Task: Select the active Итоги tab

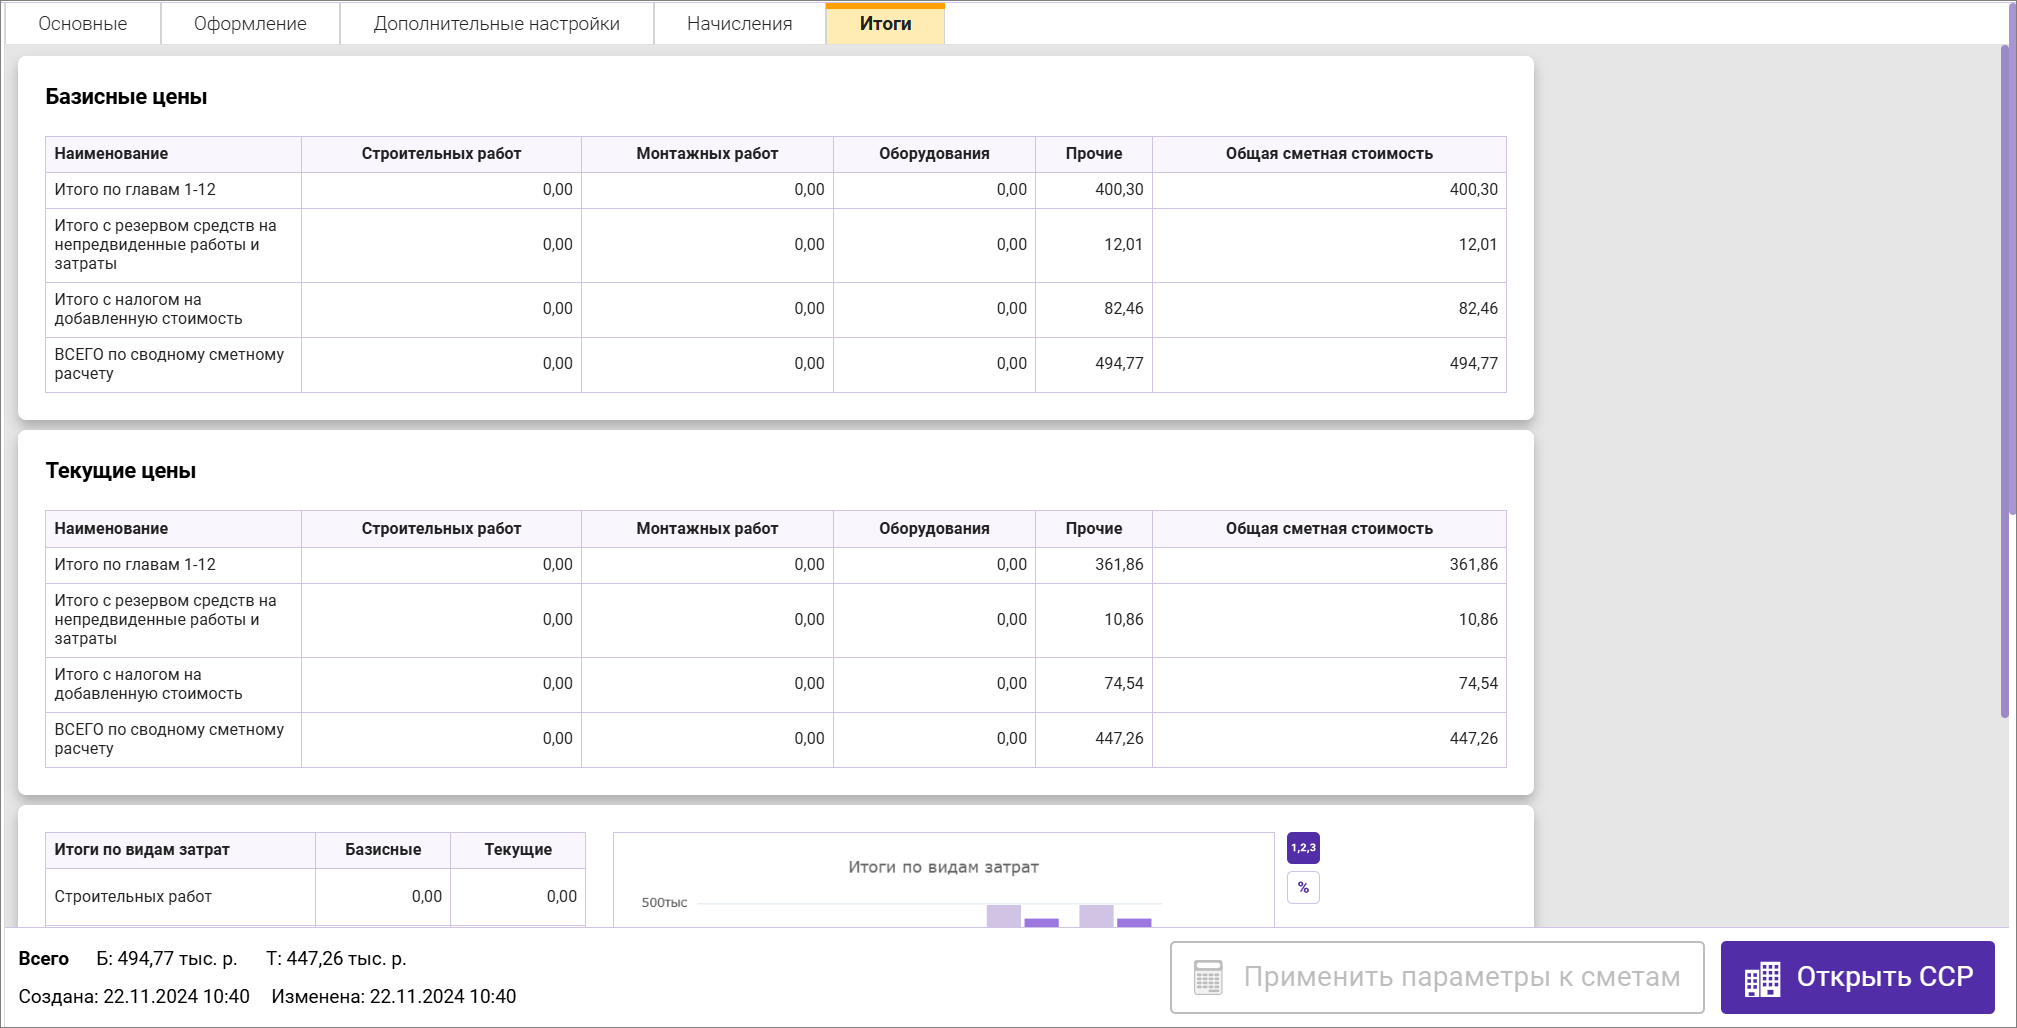Action: point(885,24)
